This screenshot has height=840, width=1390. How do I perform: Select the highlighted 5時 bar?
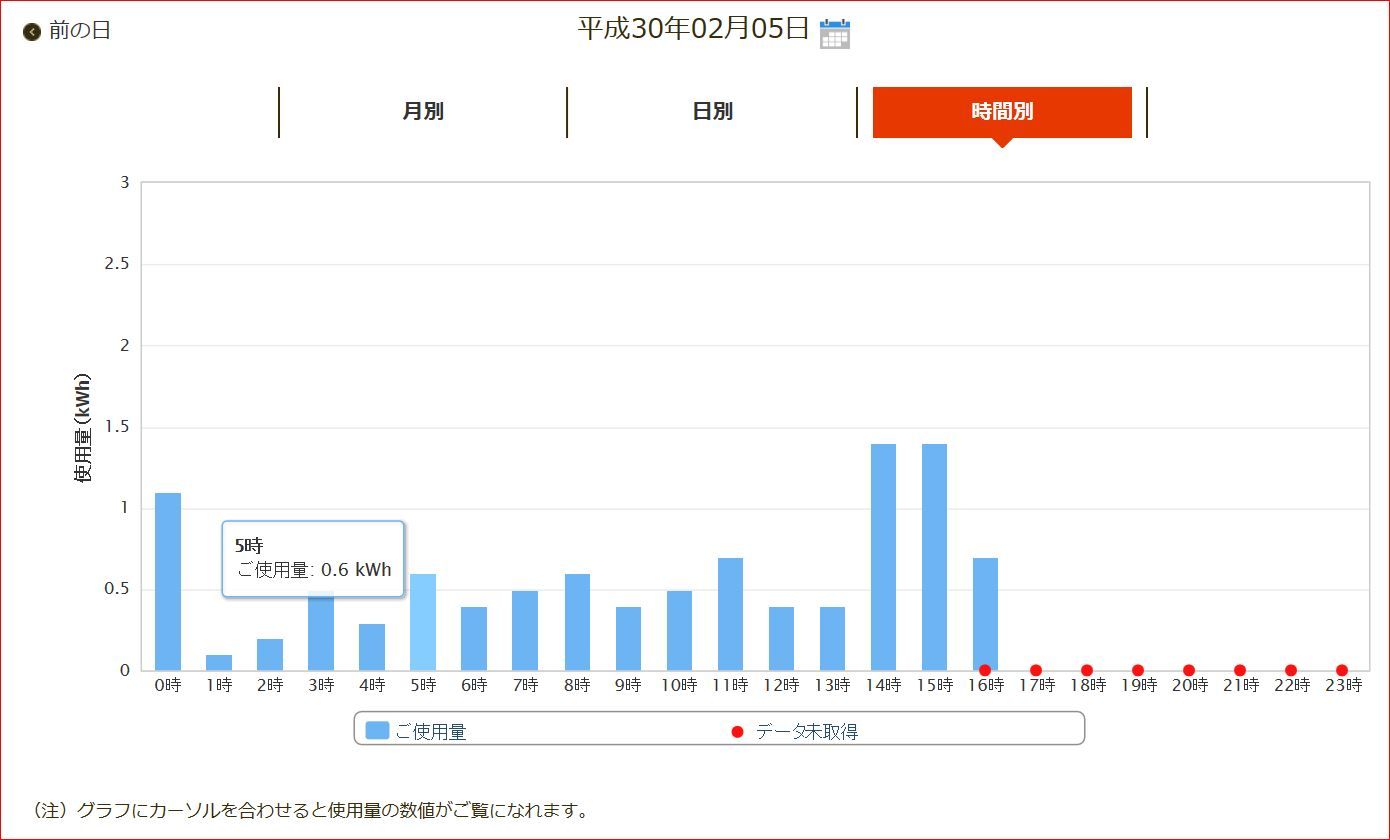423,622
